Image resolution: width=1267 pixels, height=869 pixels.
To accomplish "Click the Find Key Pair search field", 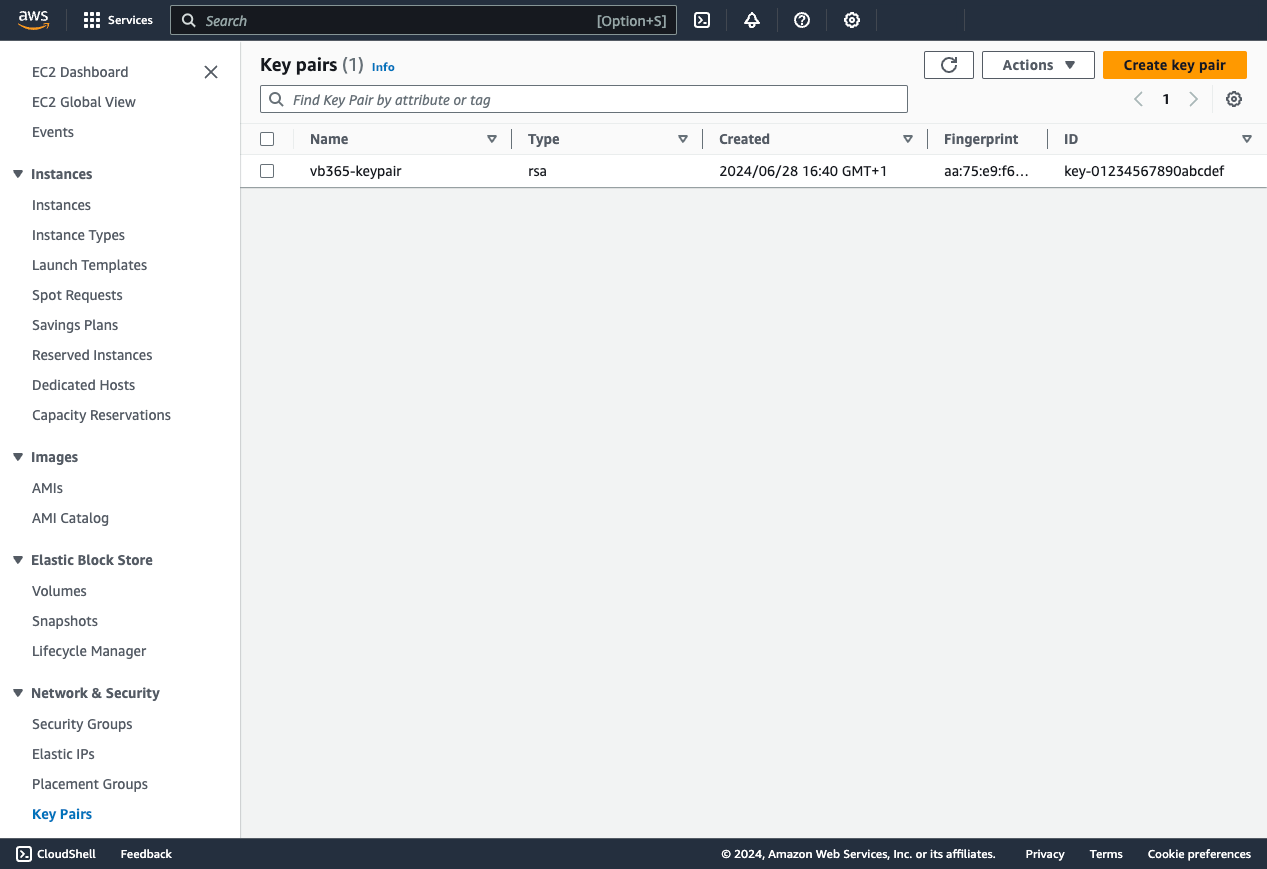I will pyautogui.click(x=584, y=99).
